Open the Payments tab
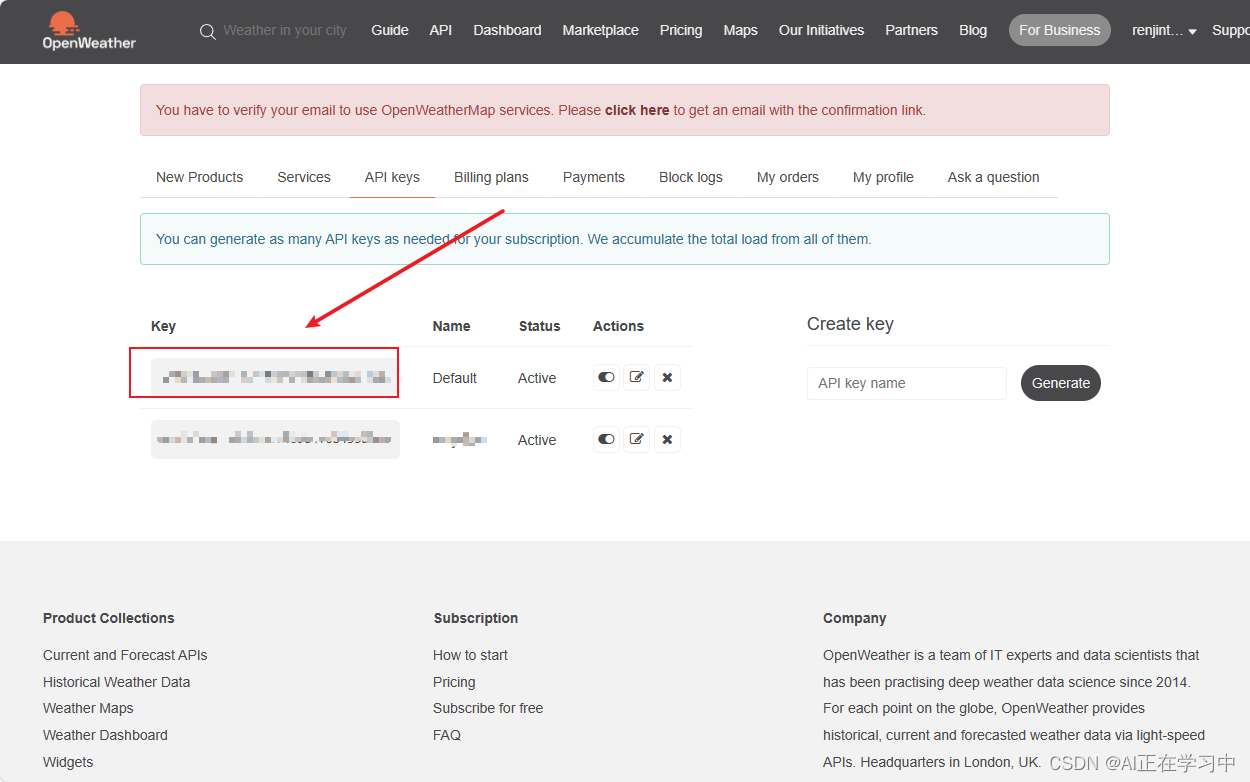1250x782 pixels. 594,177
